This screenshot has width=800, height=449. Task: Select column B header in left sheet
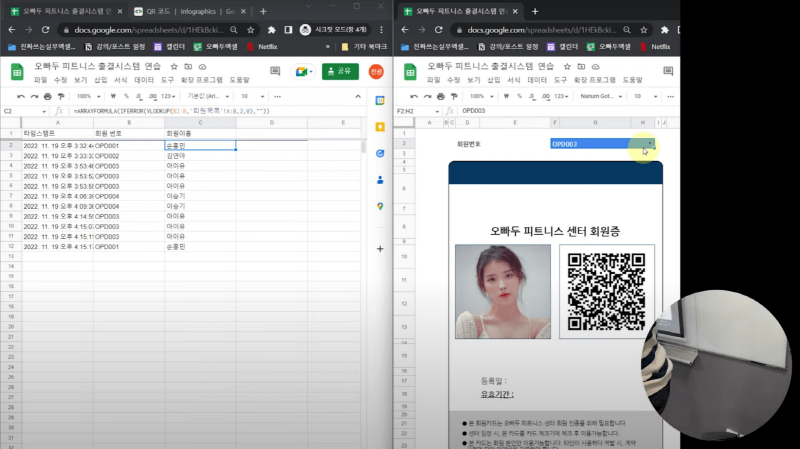pos(129,122)
